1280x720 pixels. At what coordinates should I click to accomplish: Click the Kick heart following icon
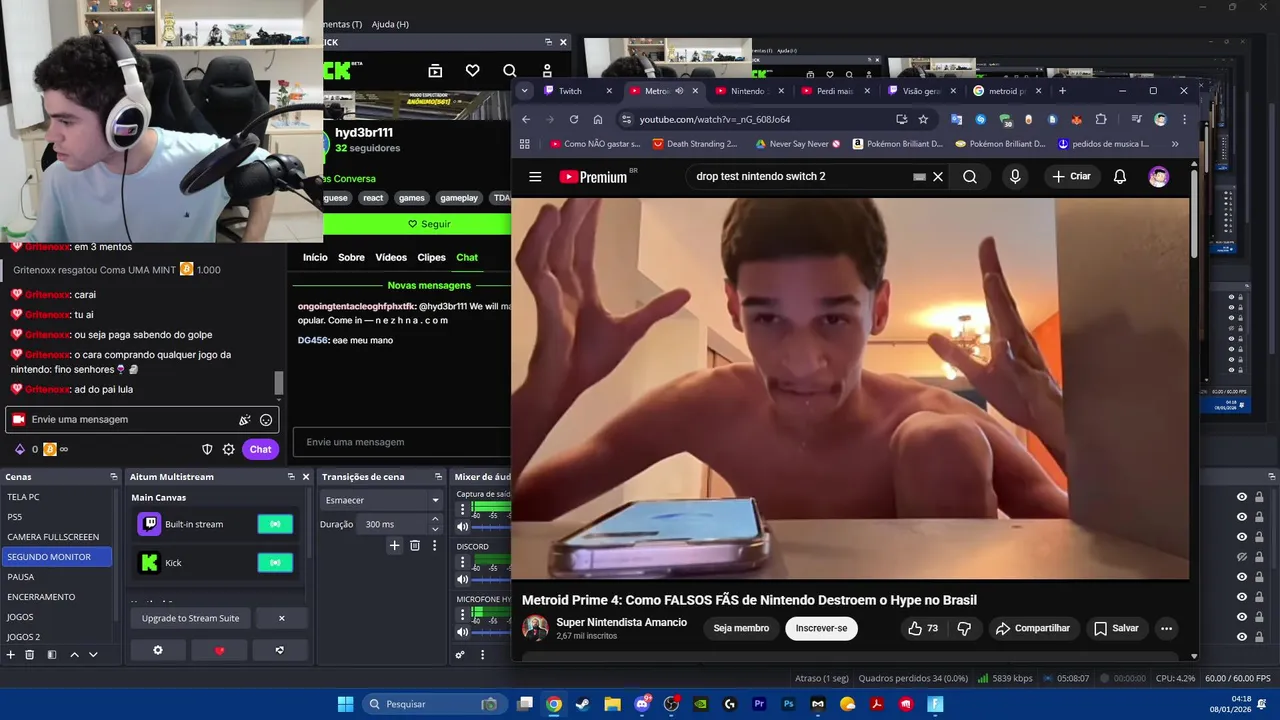472,71
